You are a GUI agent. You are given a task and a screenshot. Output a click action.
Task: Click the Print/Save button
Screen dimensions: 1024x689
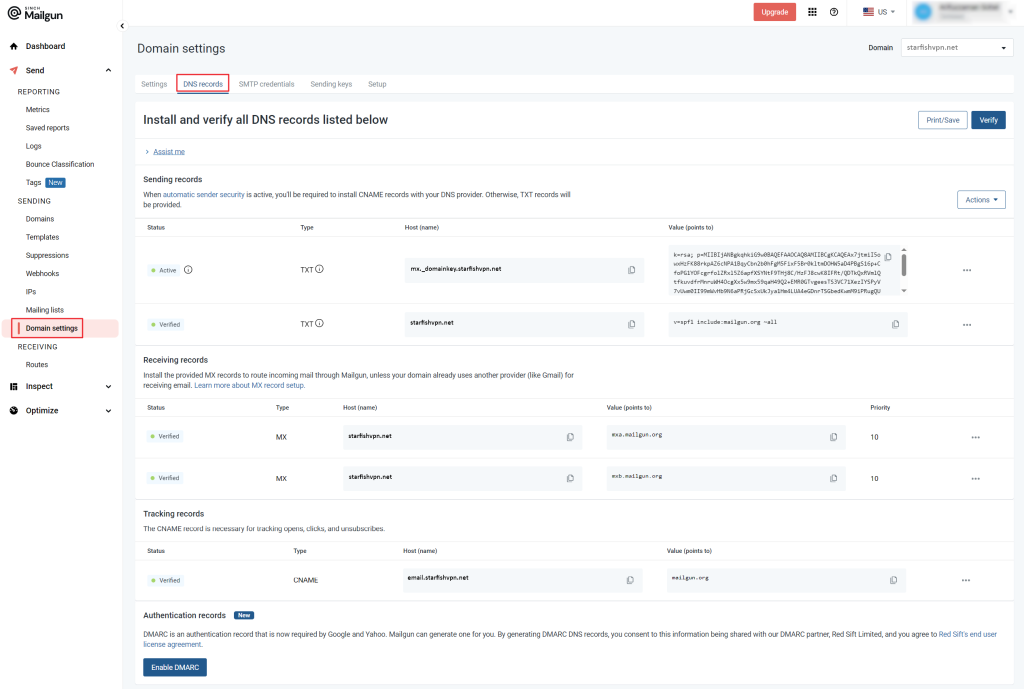coord(942,120)
